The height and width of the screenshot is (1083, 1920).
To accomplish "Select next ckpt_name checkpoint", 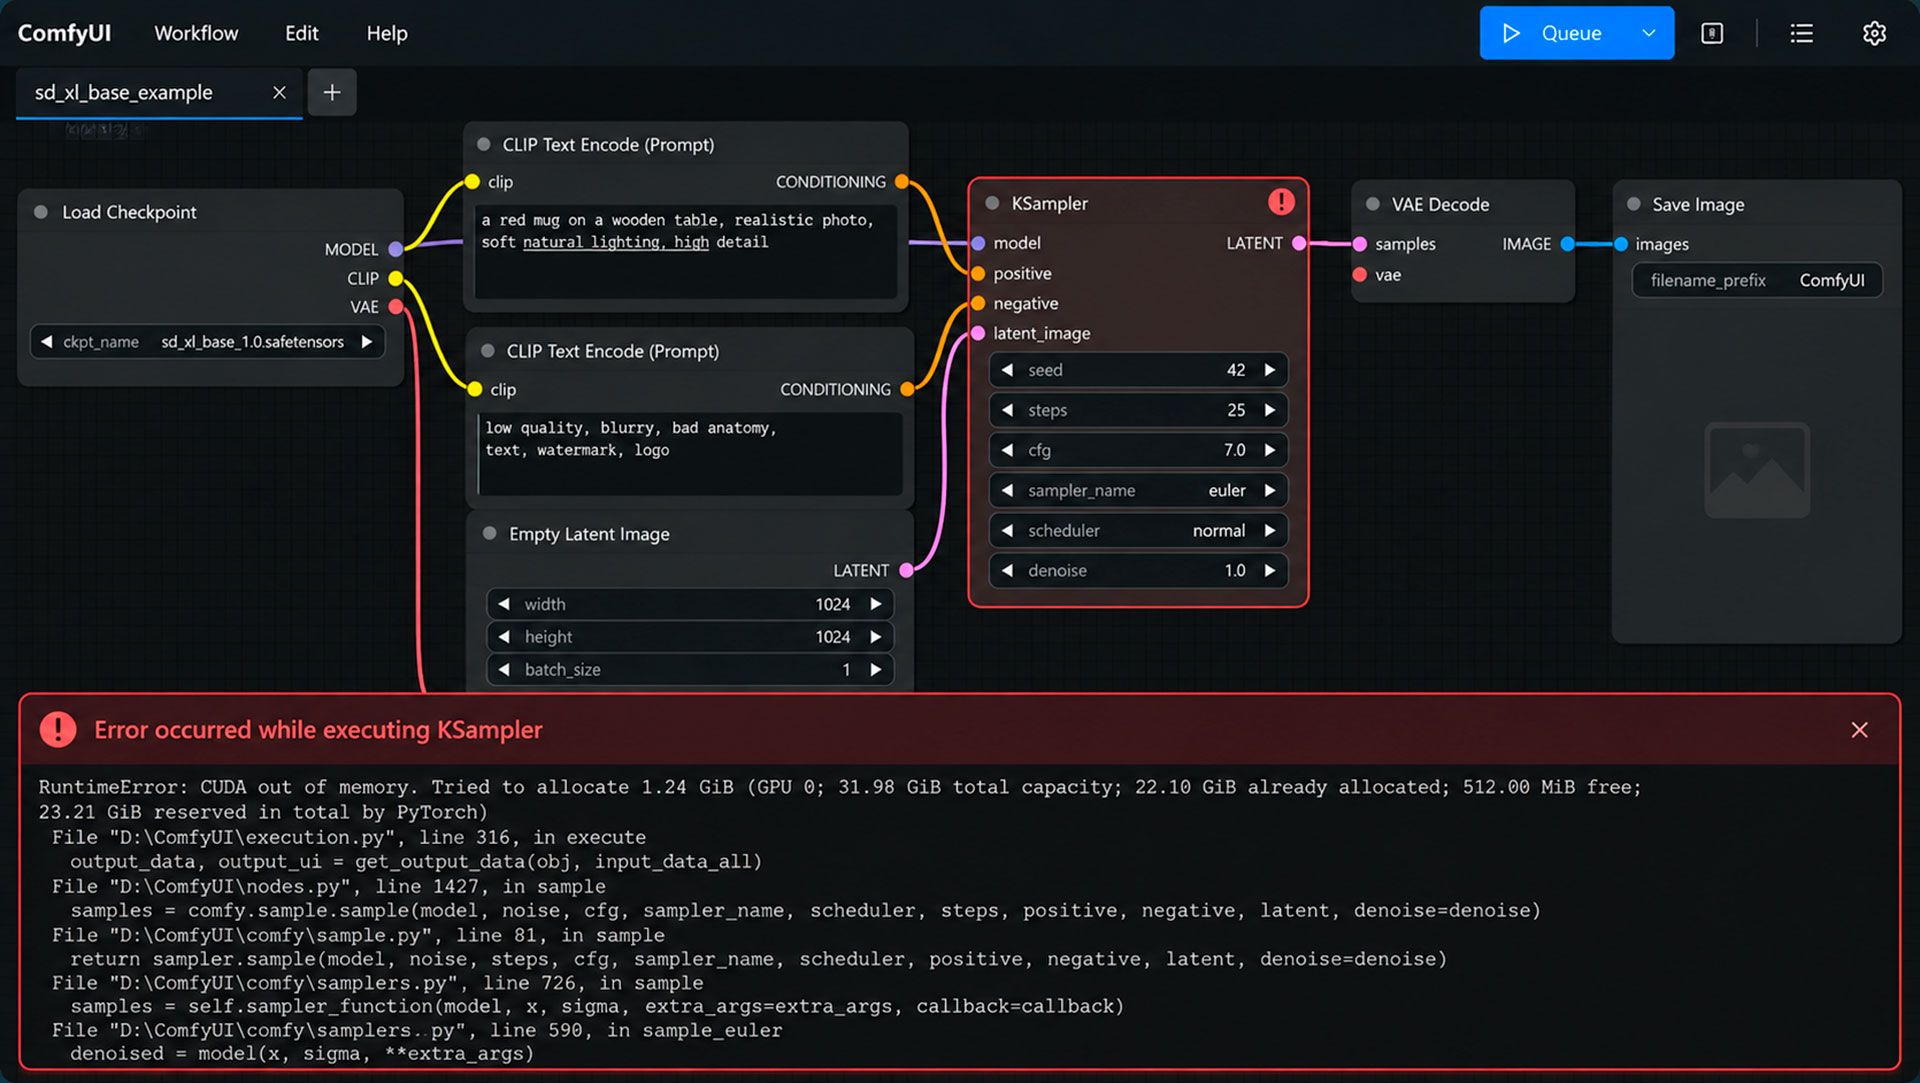I will (x=367, y=342).
